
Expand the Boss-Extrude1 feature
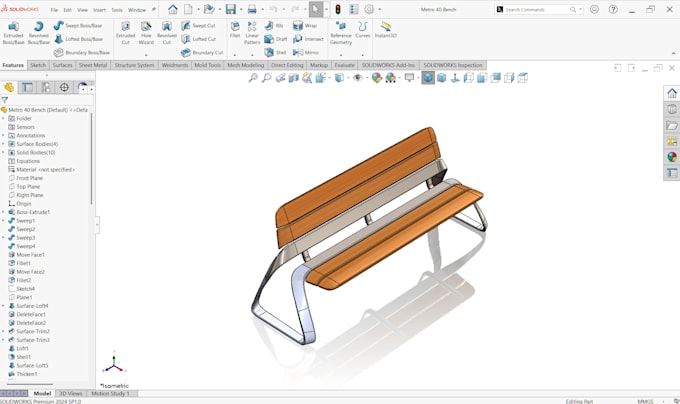3,212
